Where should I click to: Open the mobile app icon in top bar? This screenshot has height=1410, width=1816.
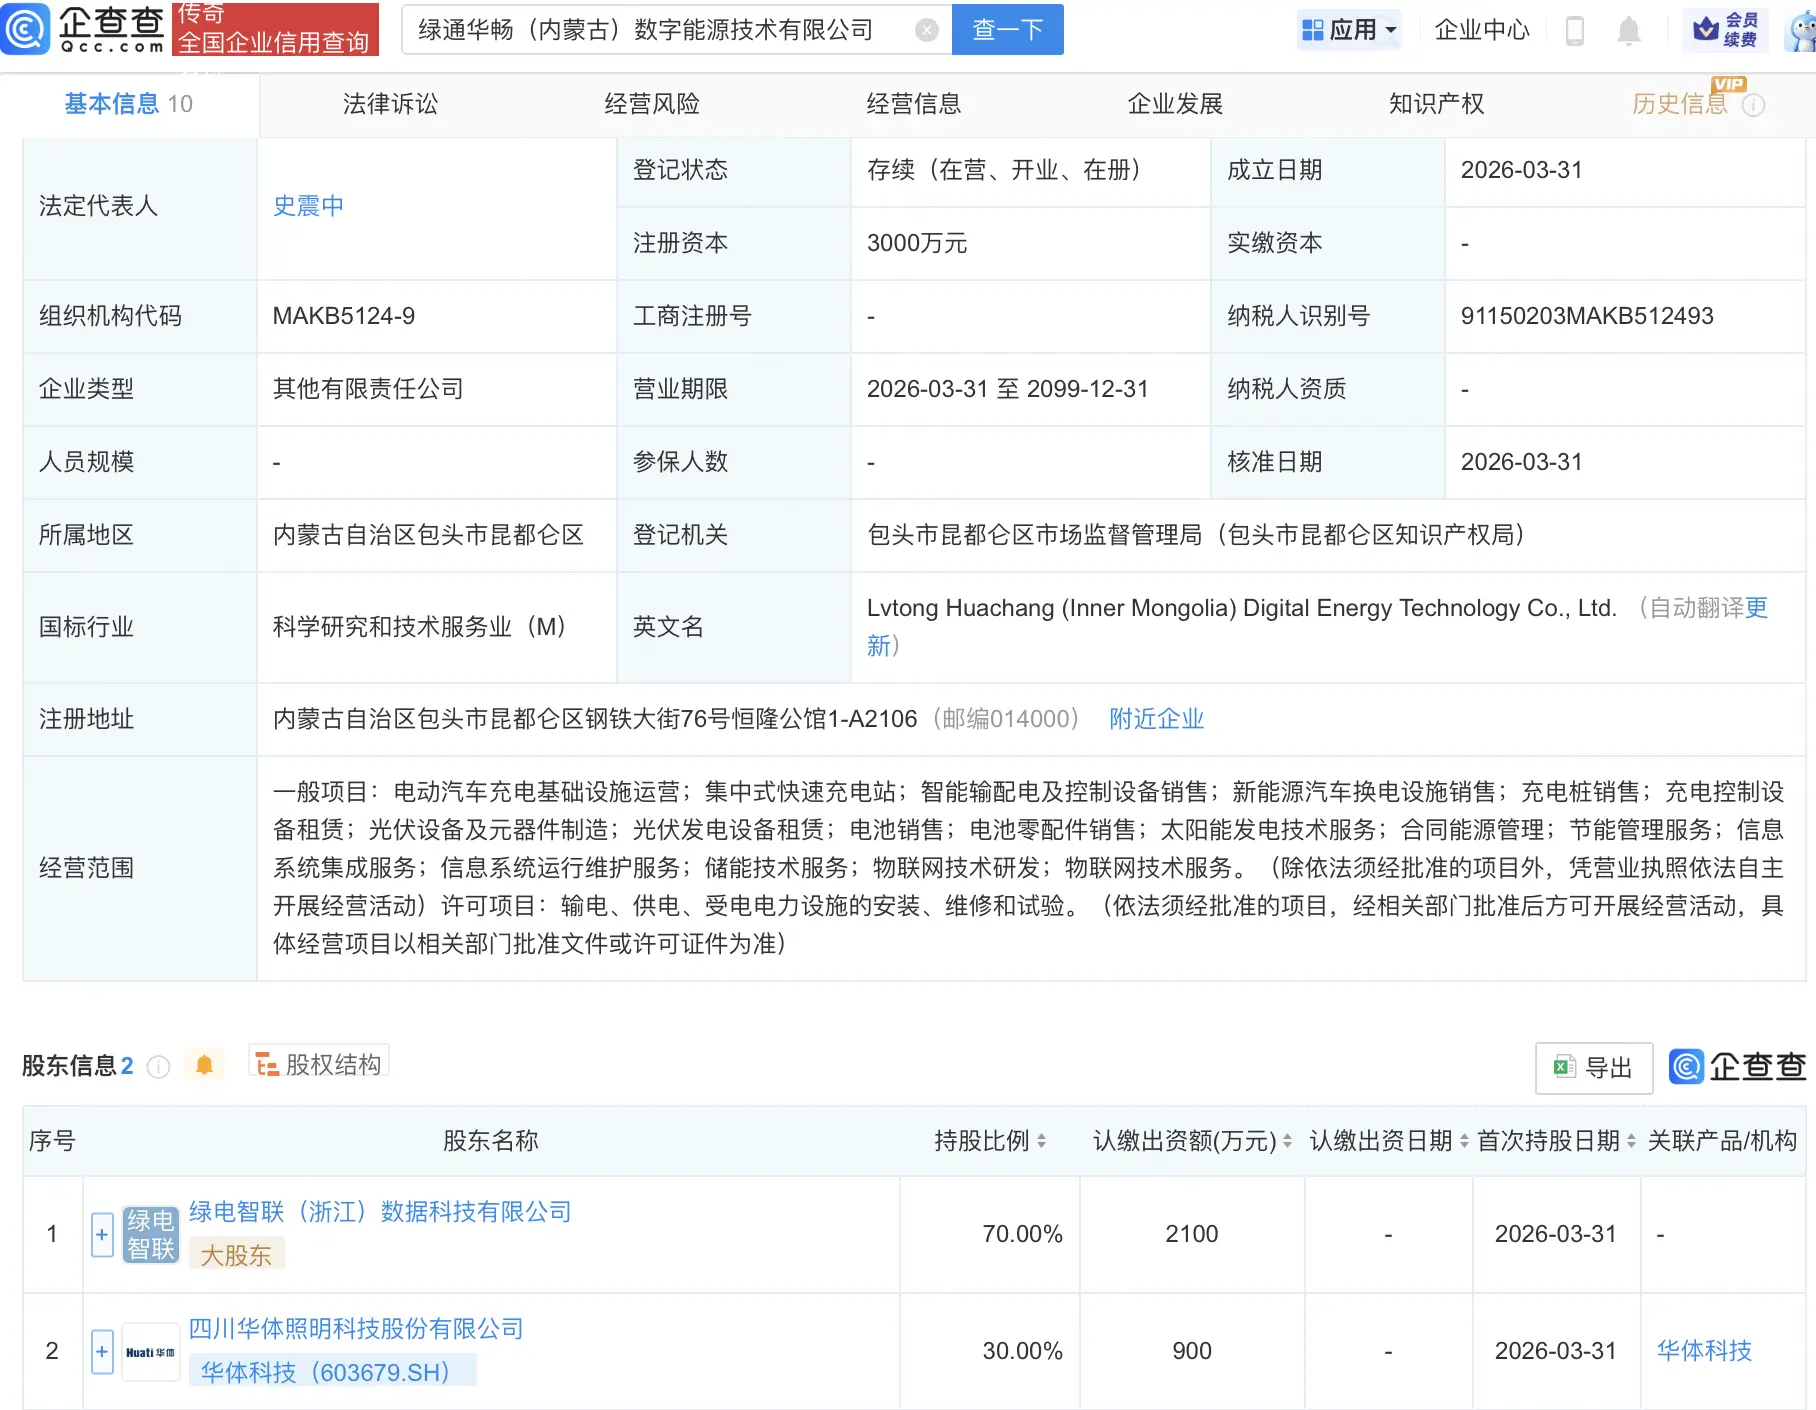click(x=1575, y=30)
